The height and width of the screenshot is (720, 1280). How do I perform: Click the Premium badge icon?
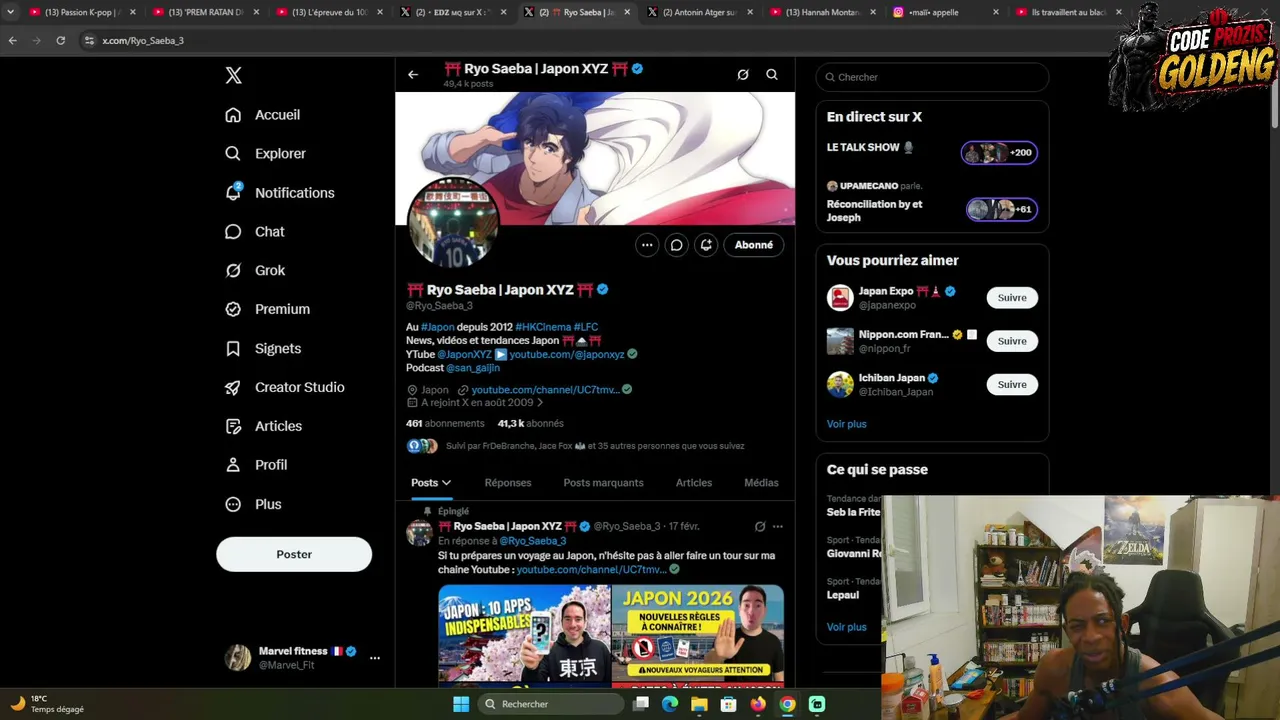pyautogui.click(x=233, y=310)
